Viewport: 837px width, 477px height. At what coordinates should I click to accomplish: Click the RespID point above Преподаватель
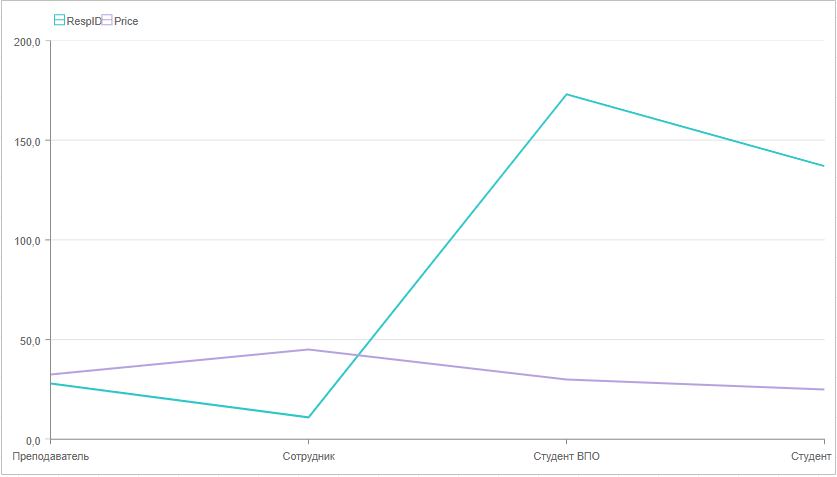coord(51,383)
